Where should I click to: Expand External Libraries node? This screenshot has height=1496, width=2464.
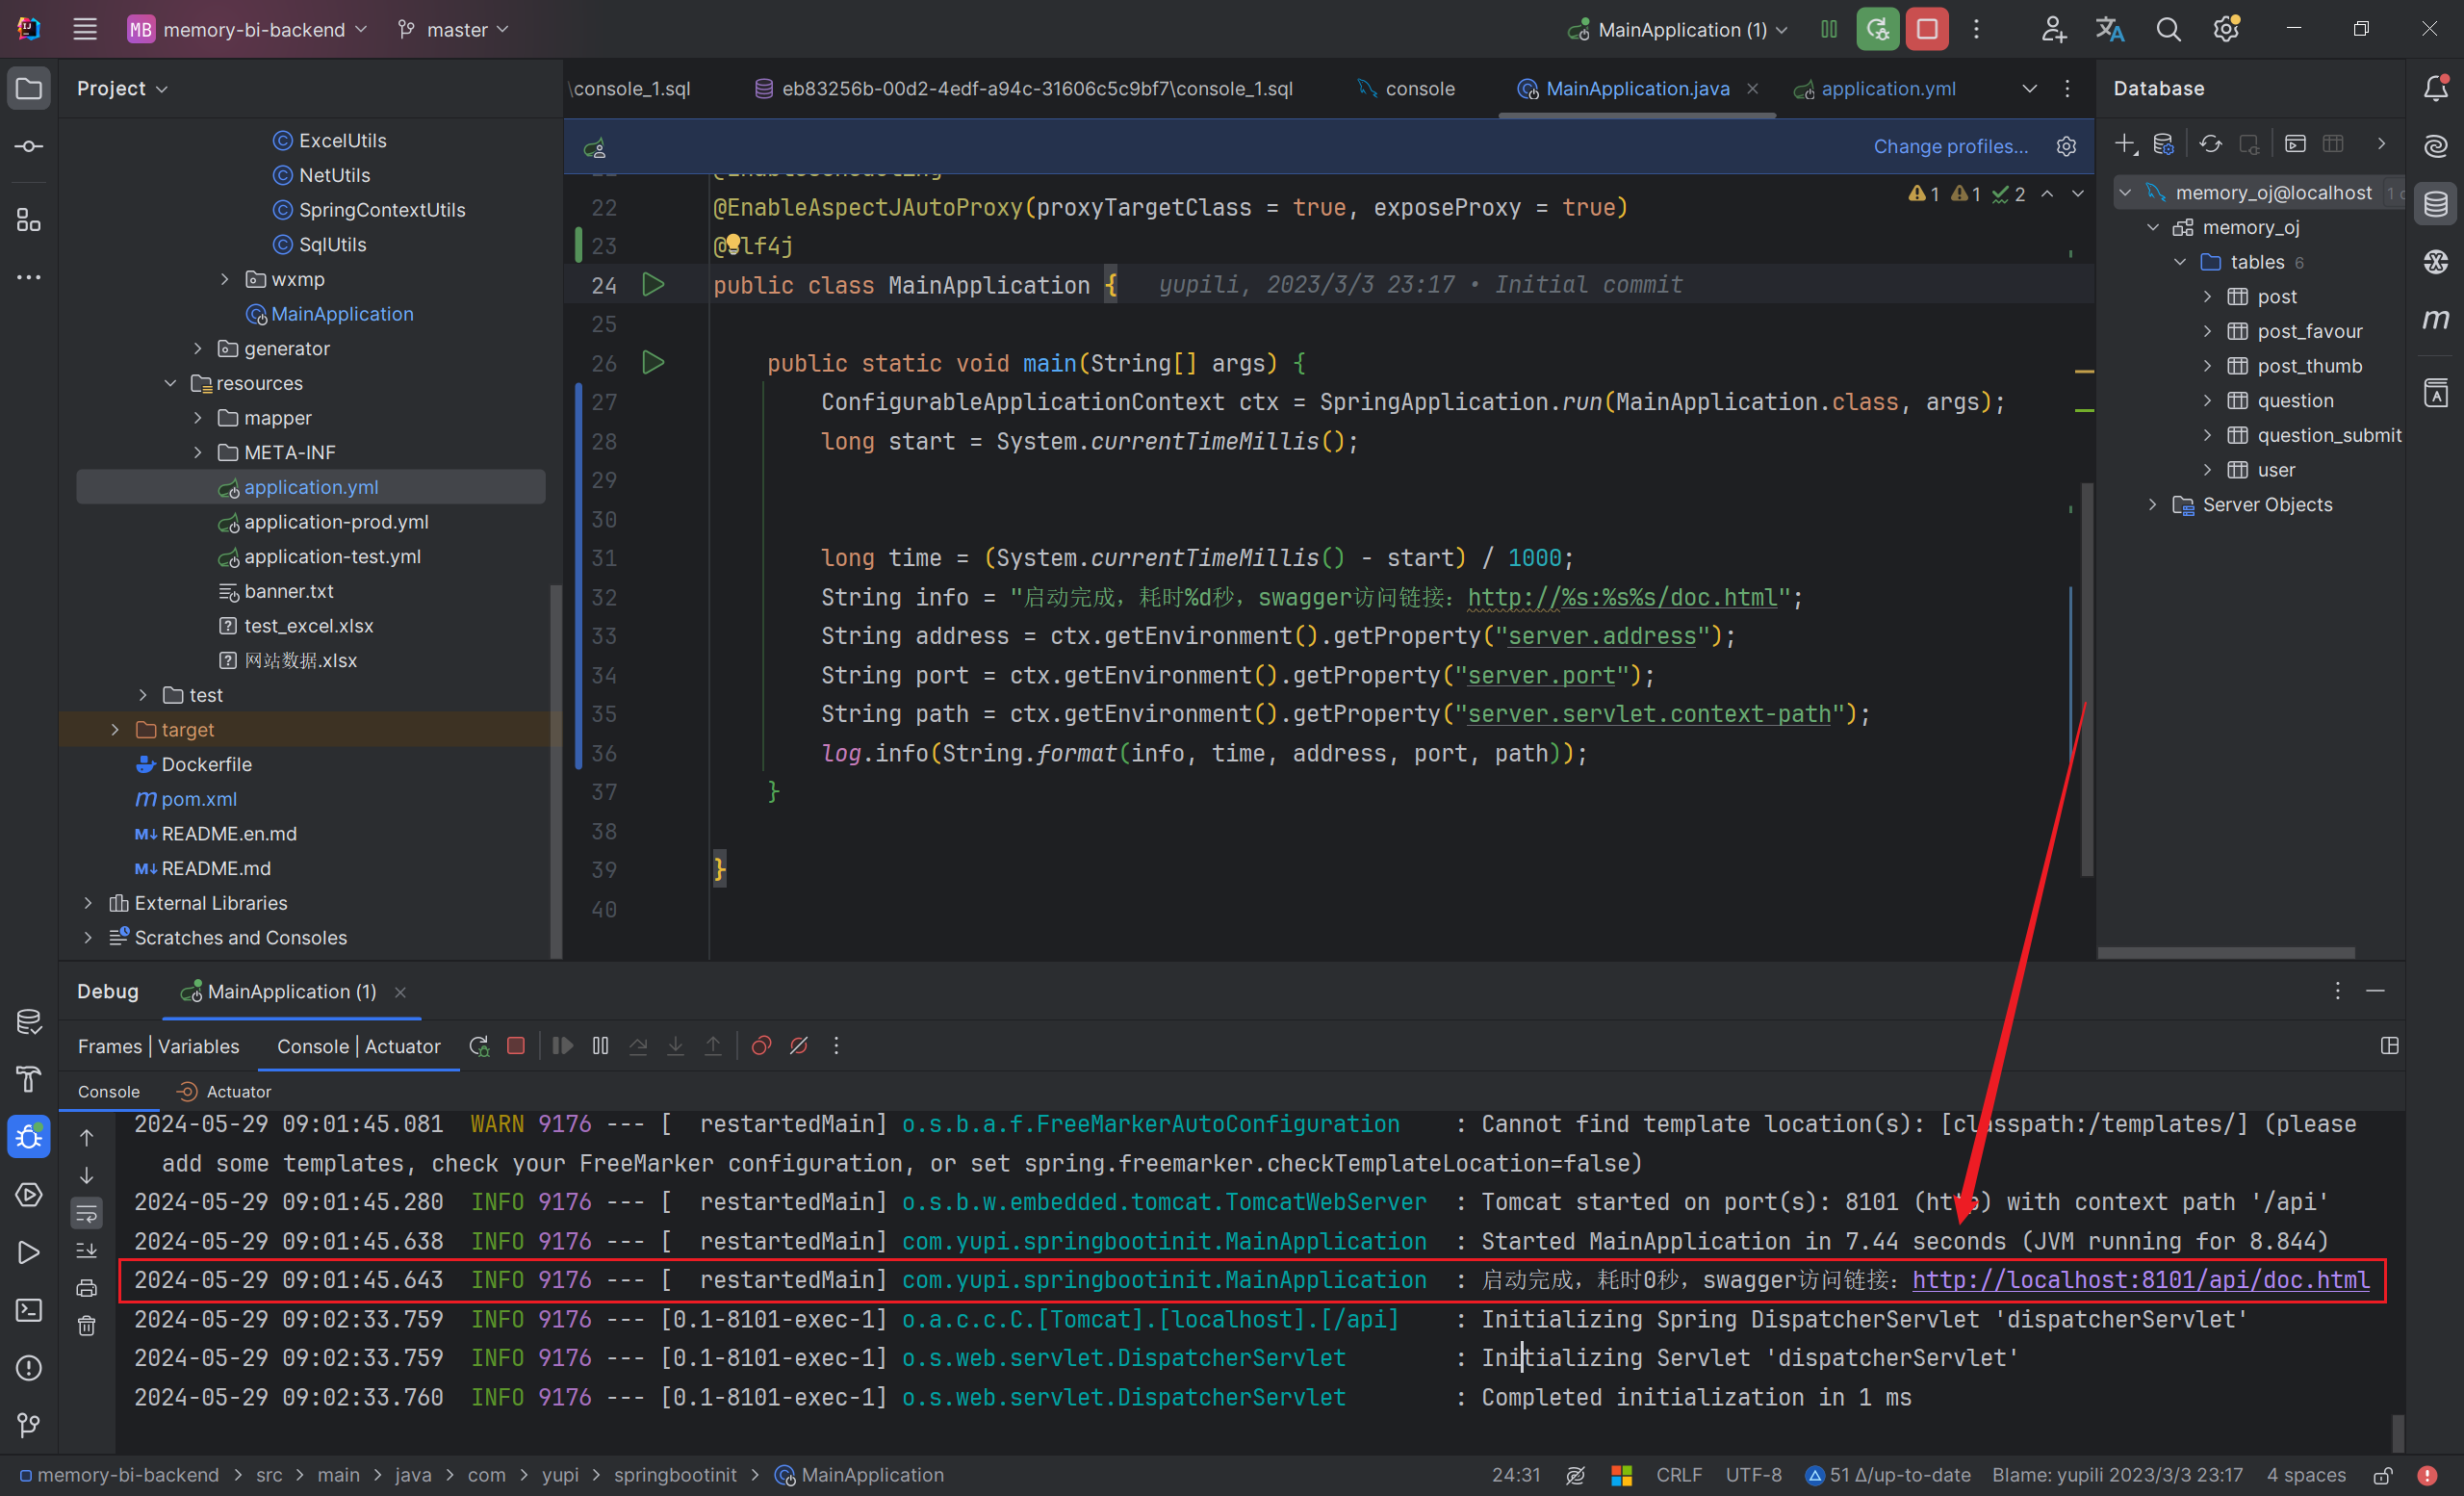click(88, 903)
